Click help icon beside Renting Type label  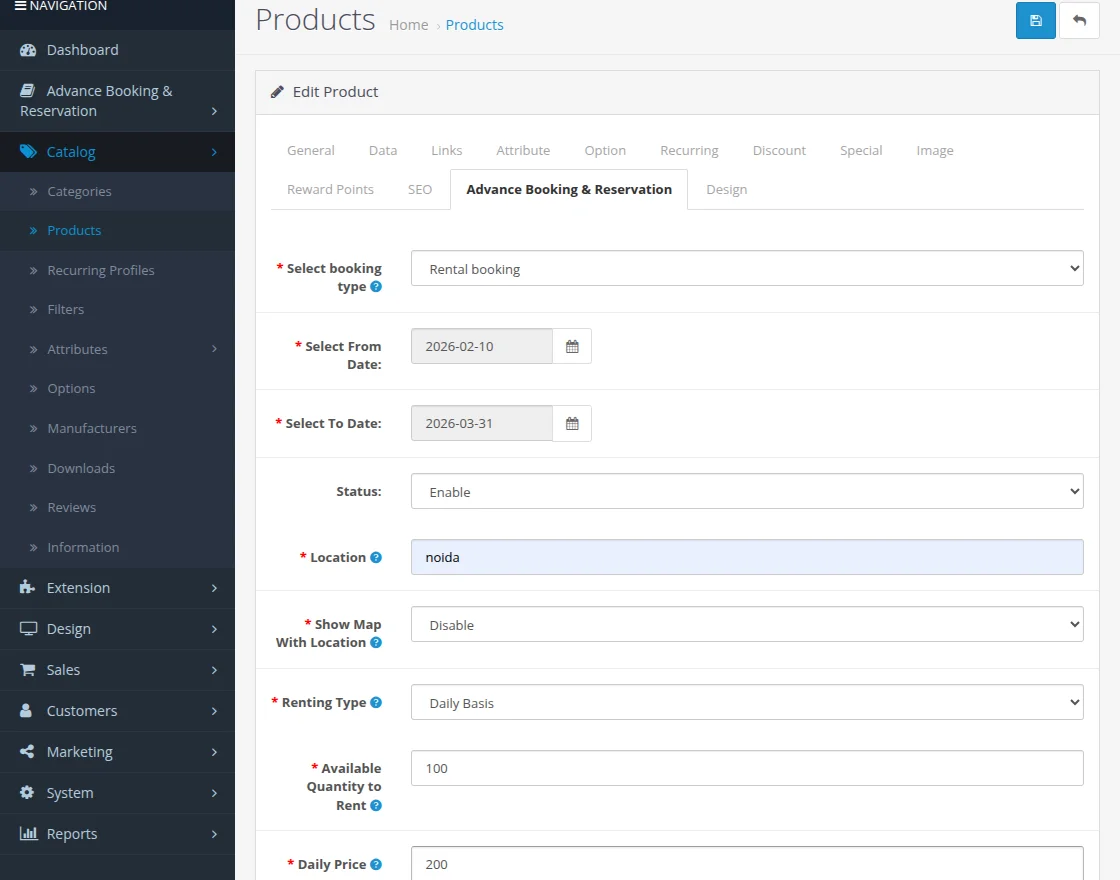(x=376, y=703)
